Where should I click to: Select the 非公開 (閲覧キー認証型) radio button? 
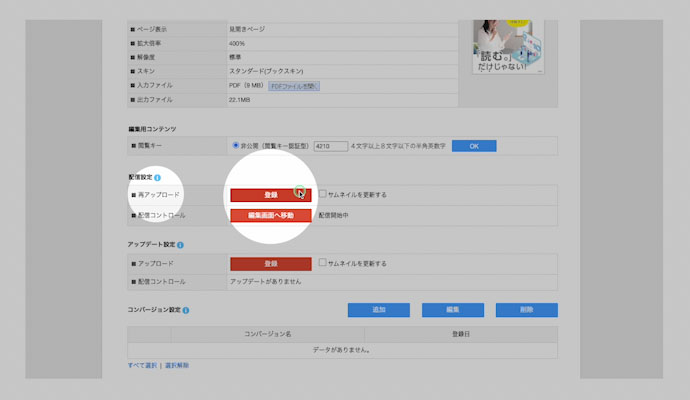point(235,146)
